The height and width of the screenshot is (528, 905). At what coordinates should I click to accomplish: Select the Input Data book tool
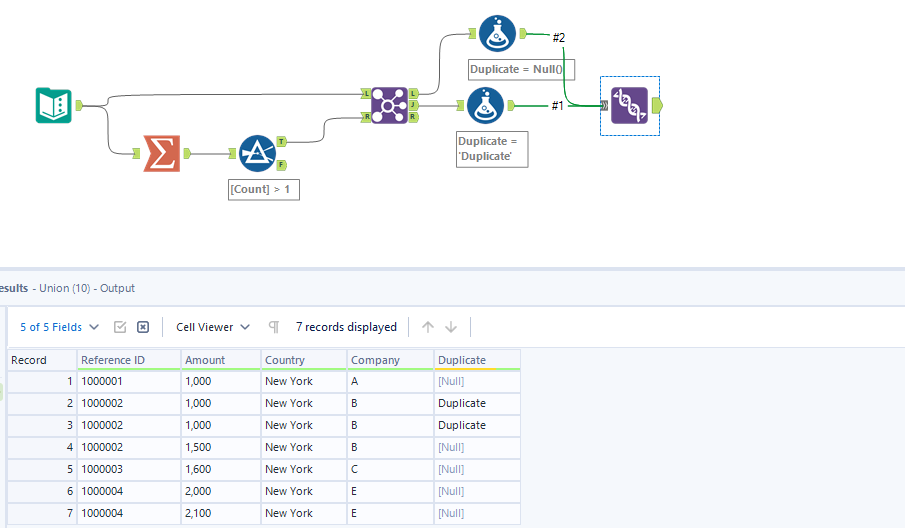pyautogui.click(x=54, y=106)
